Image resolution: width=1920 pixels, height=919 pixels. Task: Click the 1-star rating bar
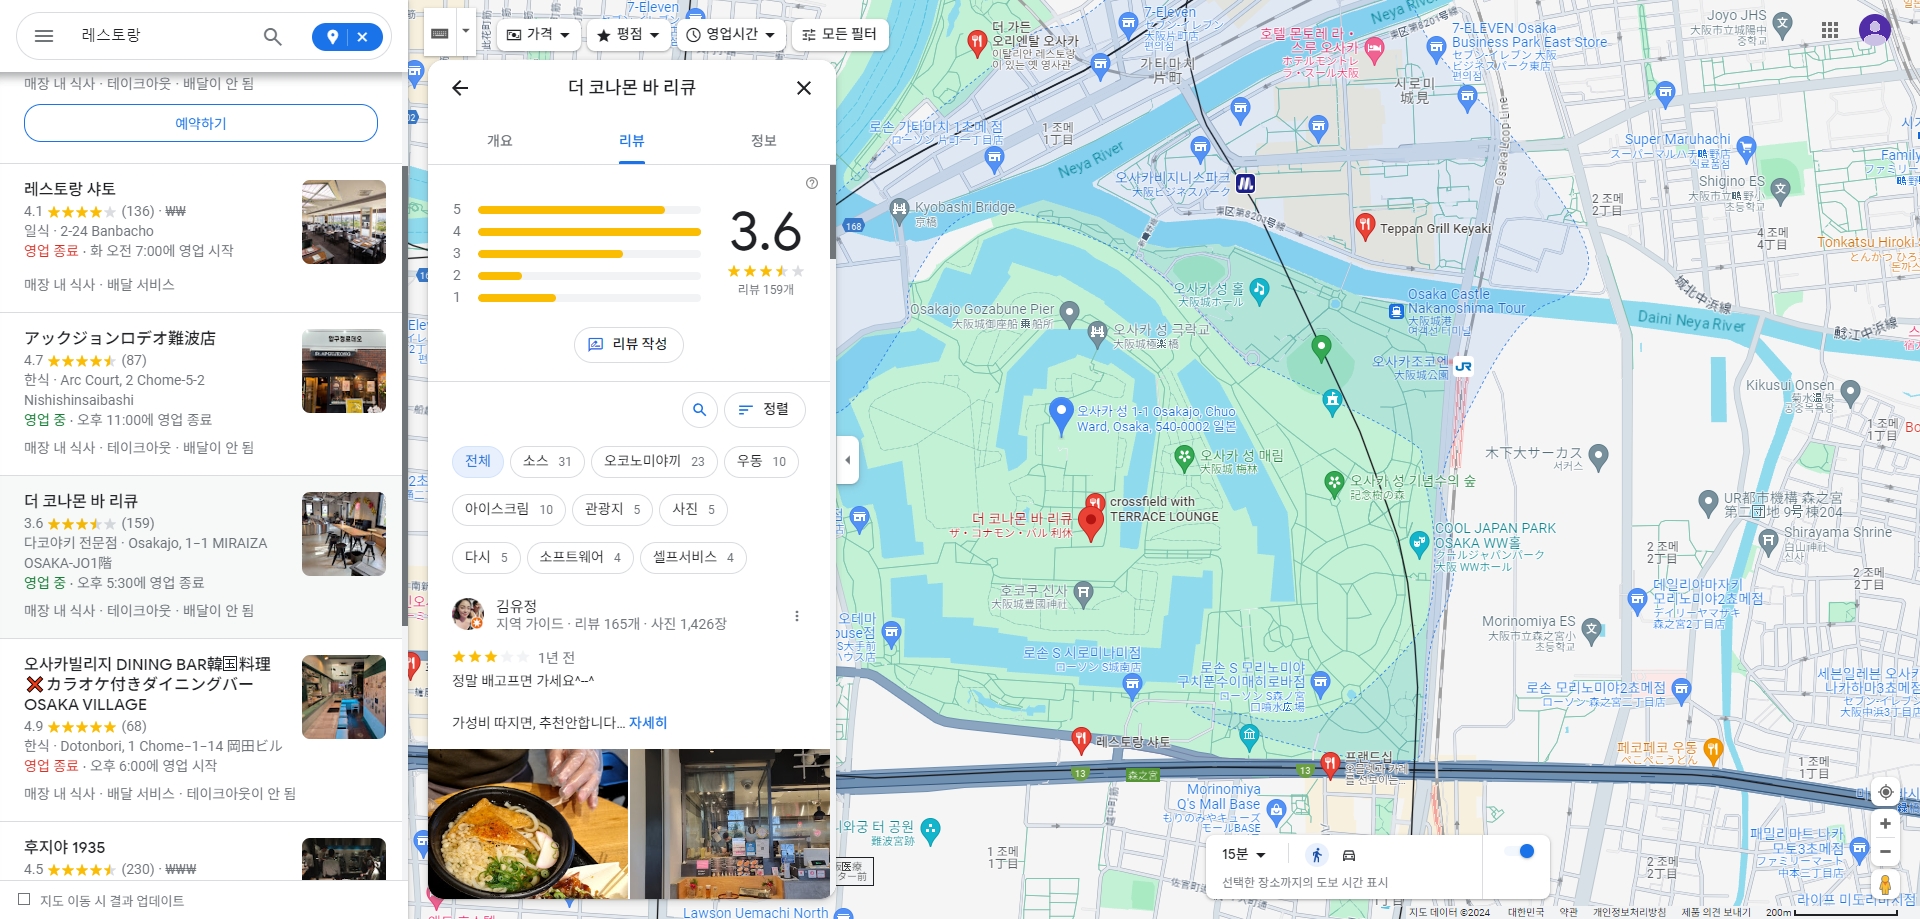click(589, 298)
